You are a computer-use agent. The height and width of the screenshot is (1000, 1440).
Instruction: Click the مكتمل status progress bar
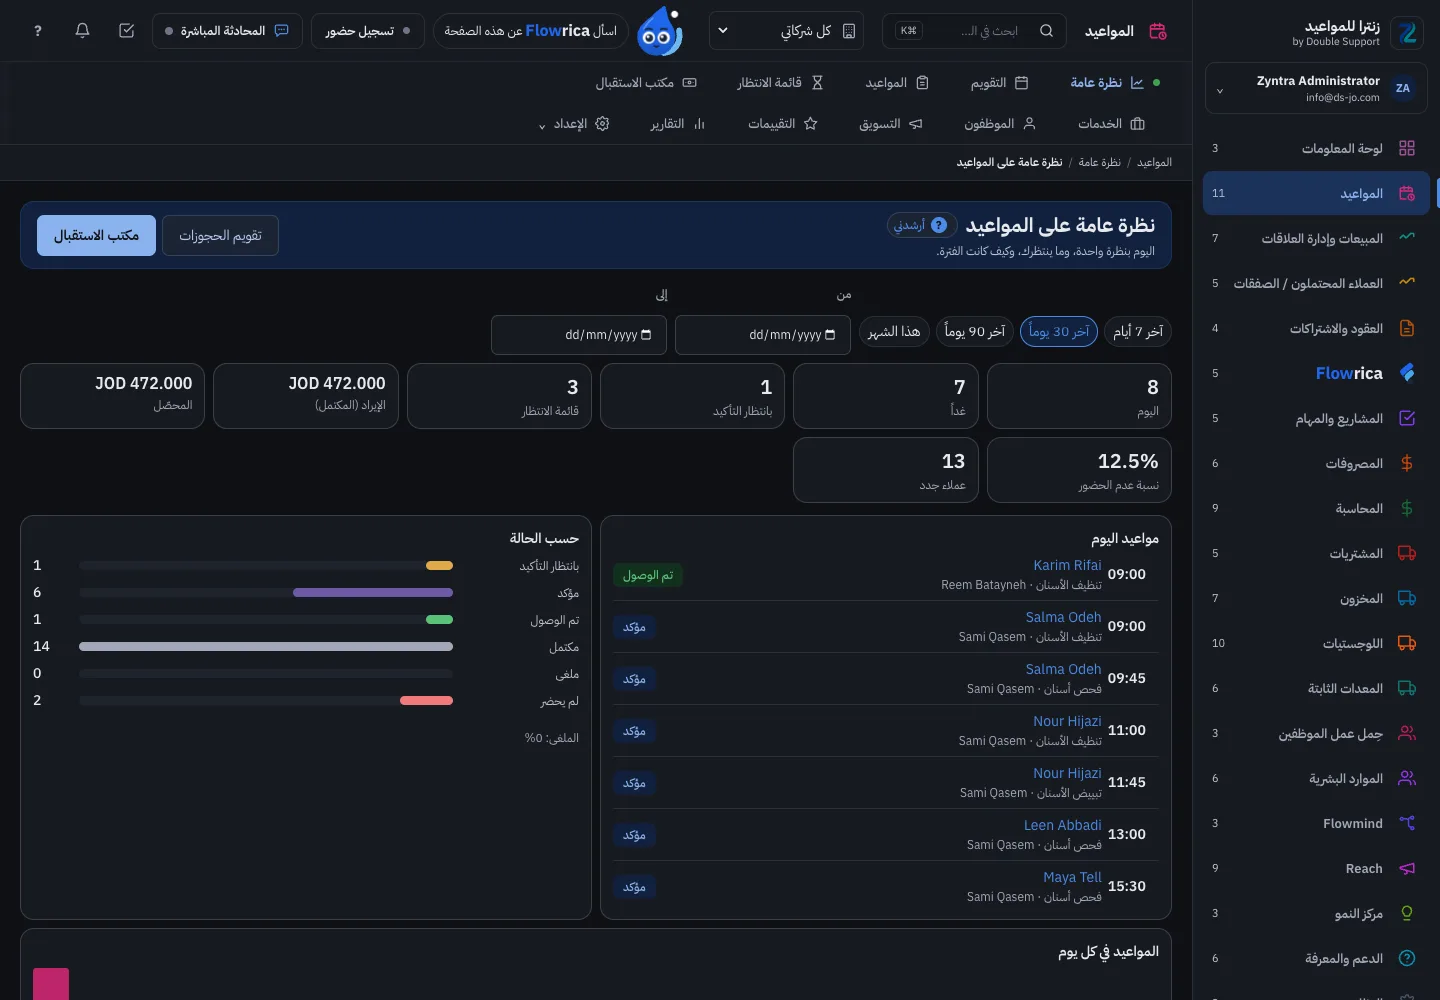[x=266, y=646]
